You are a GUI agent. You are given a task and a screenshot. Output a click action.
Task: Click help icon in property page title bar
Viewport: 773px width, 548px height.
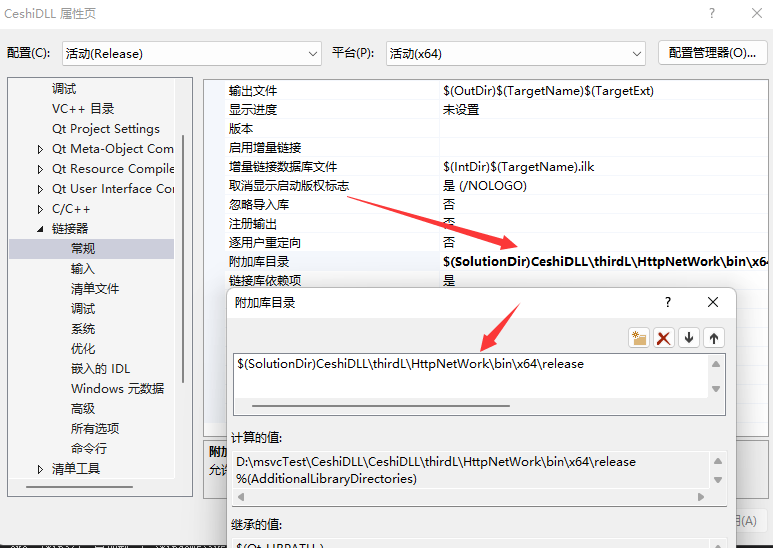[x=711, y=13]
